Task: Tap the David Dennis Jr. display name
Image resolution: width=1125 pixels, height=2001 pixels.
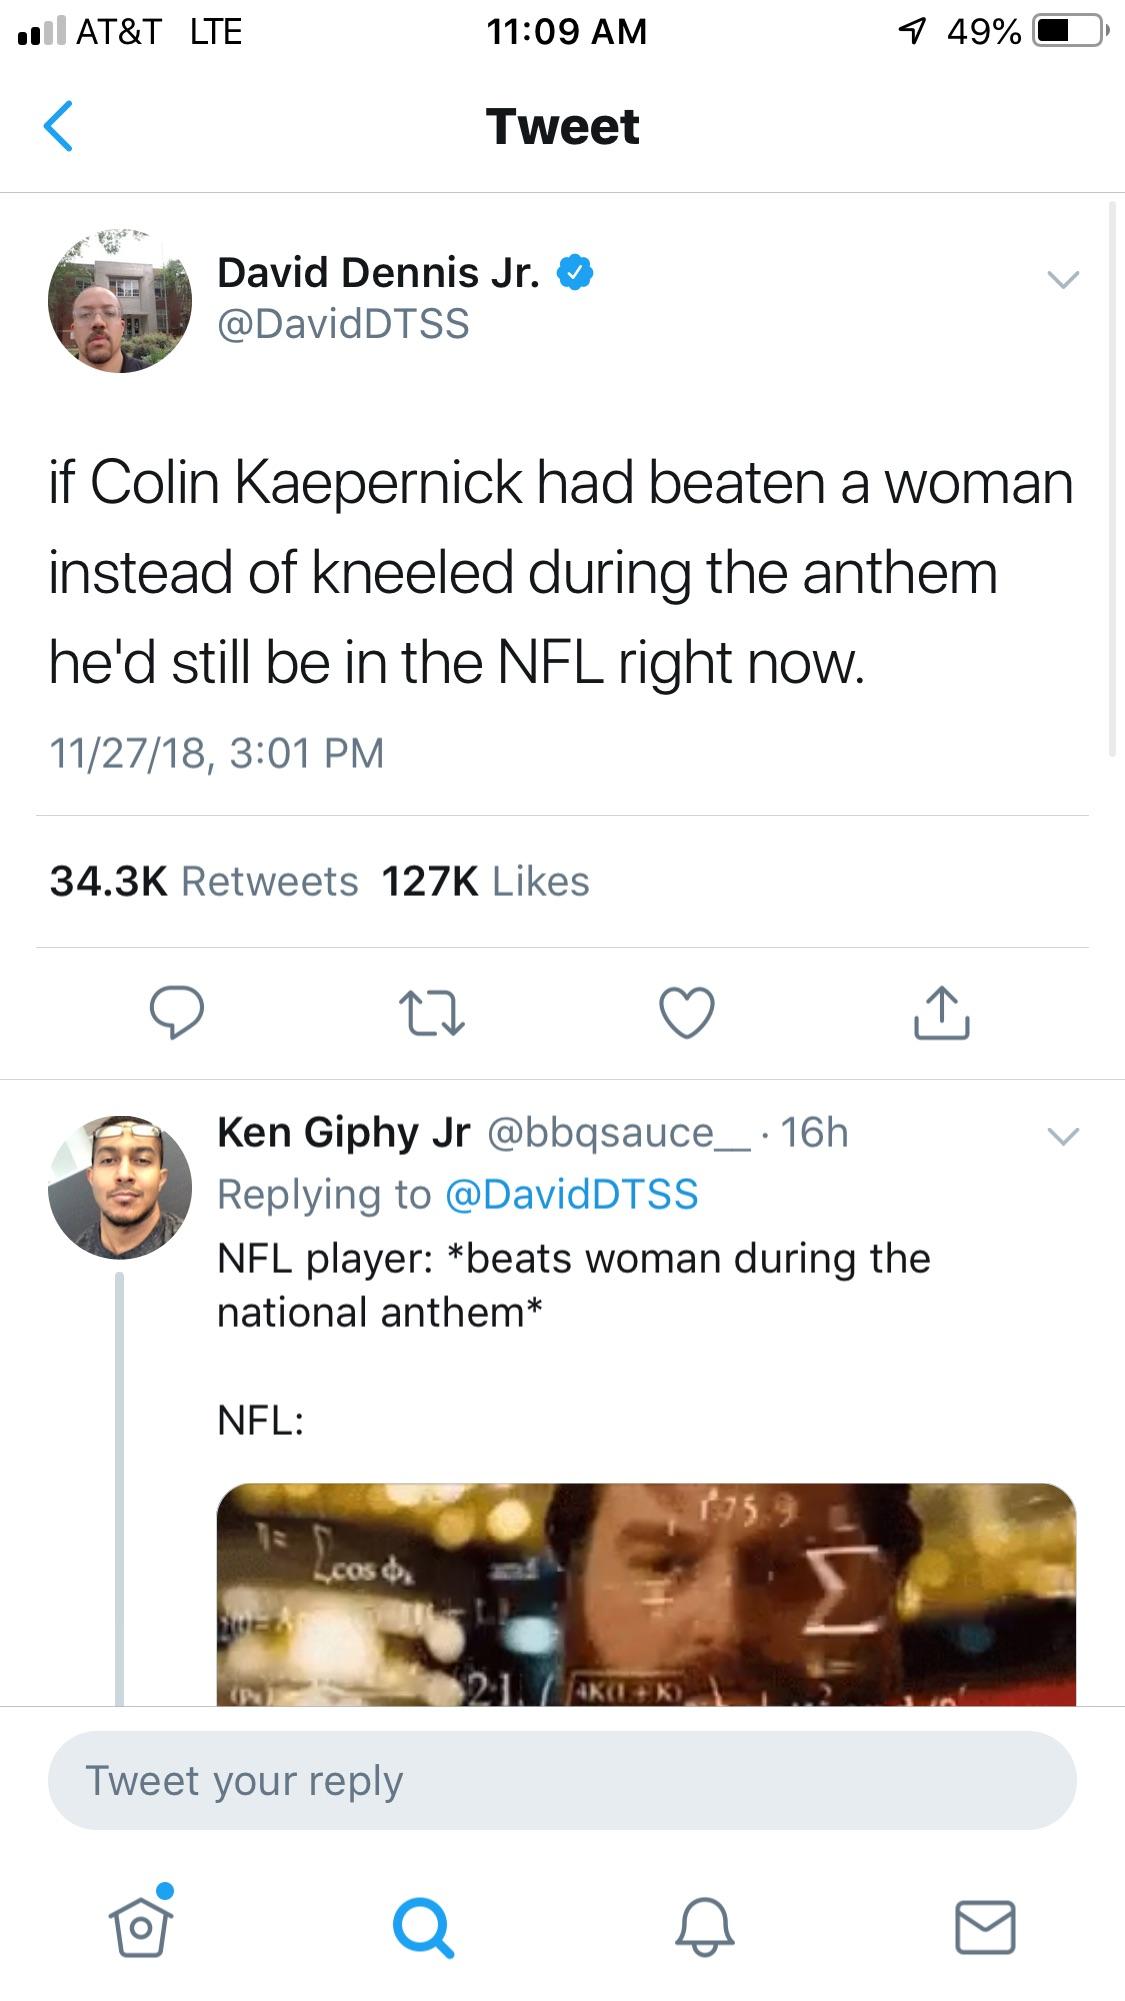Action: pos(379,272)
